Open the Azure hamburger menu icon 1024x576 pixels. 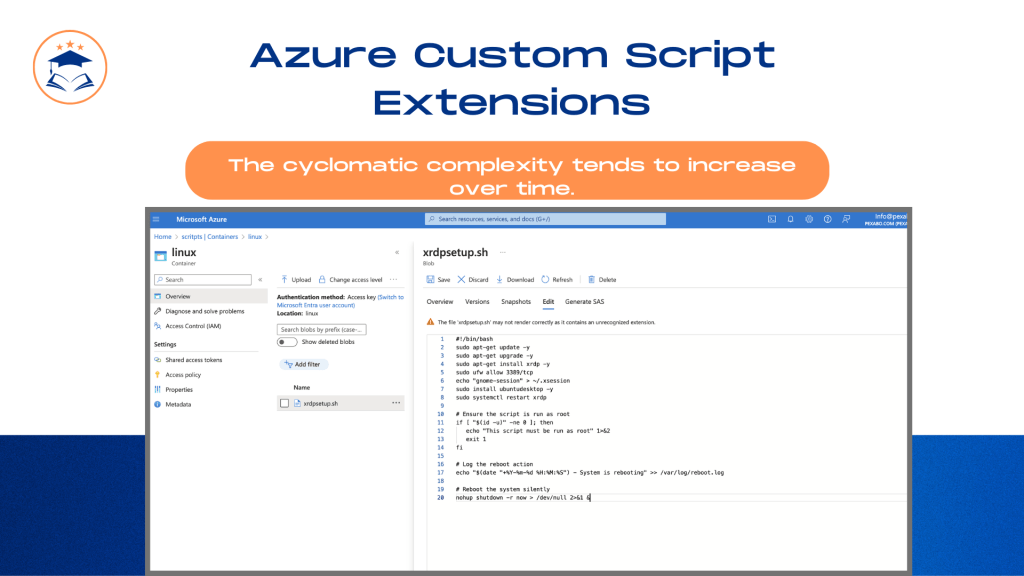(156, 219)
